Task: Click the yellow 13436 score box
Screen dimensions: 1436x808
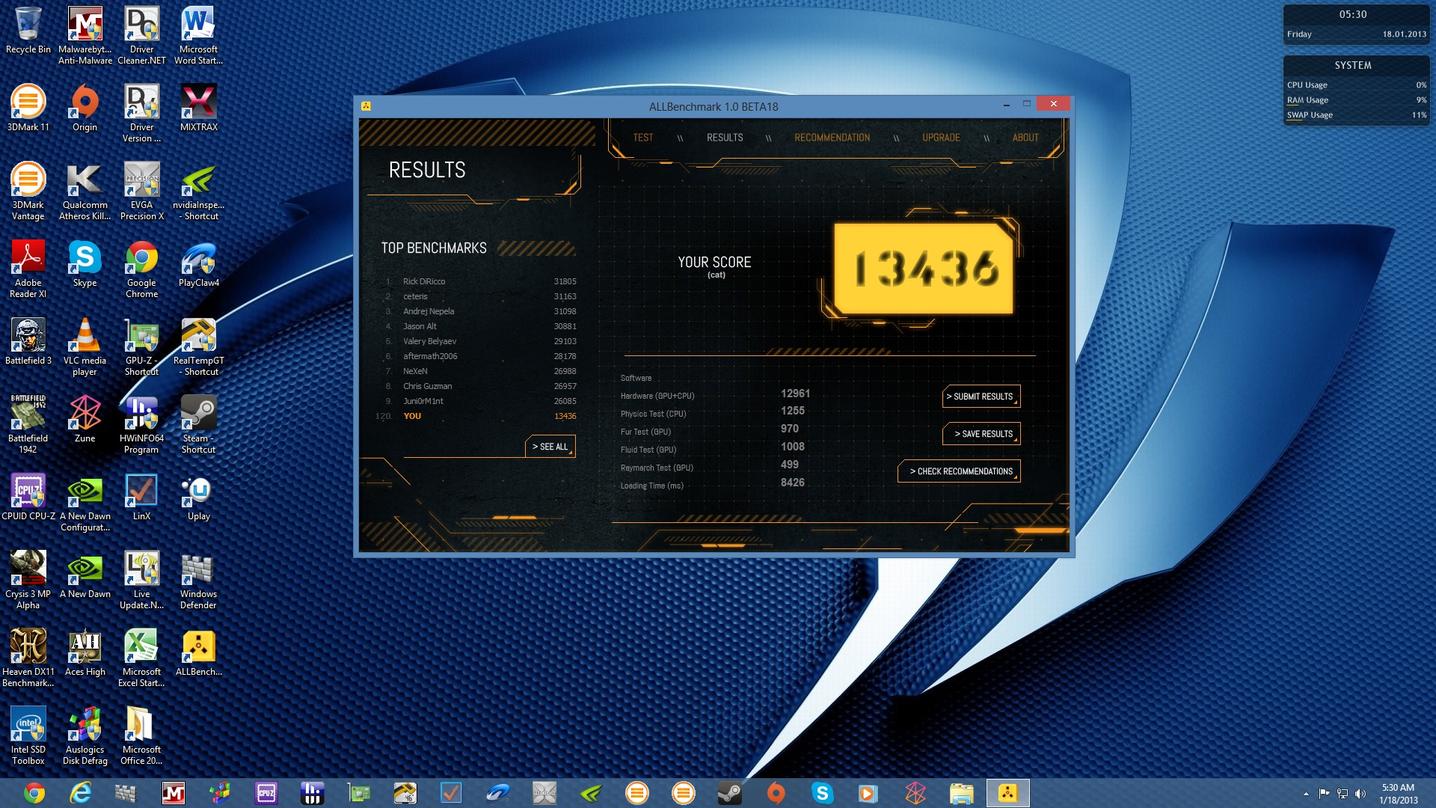Action: coord(924,268)
